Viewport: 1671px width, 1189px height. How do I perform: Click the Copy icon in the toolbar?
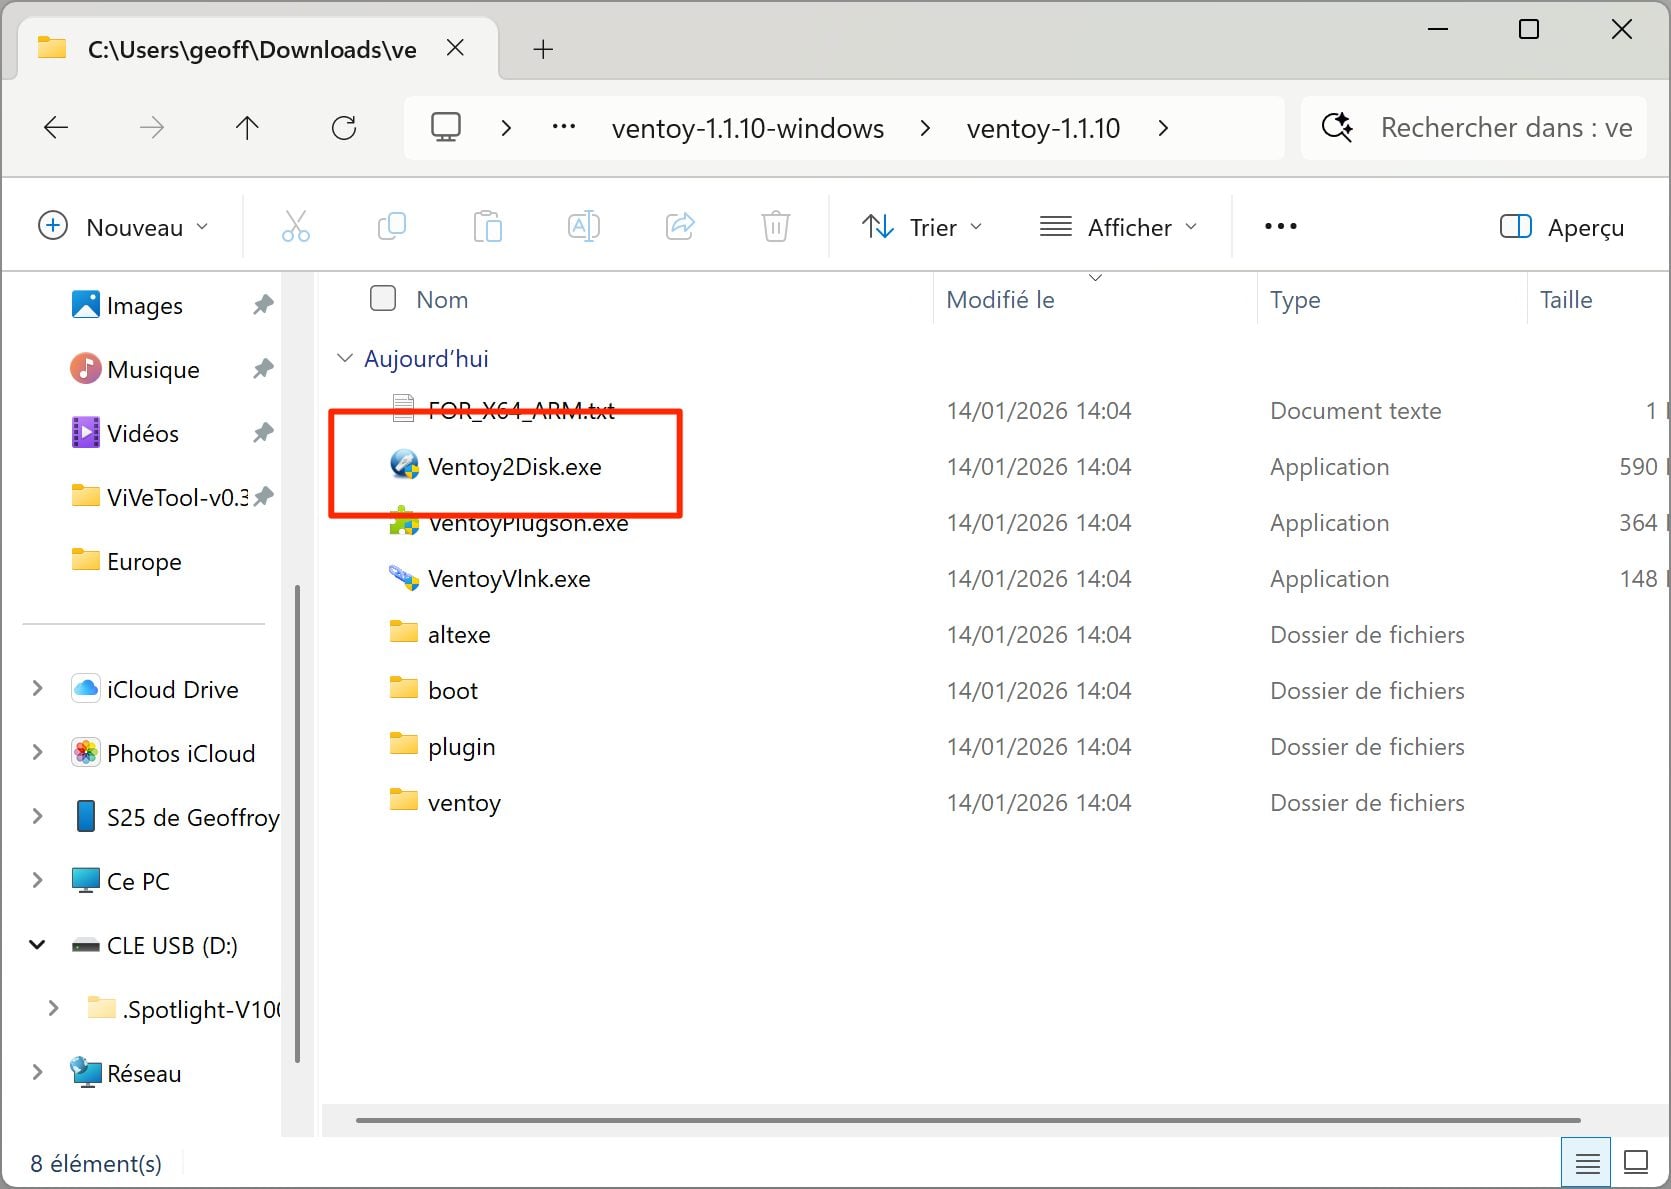click(392, 226)
